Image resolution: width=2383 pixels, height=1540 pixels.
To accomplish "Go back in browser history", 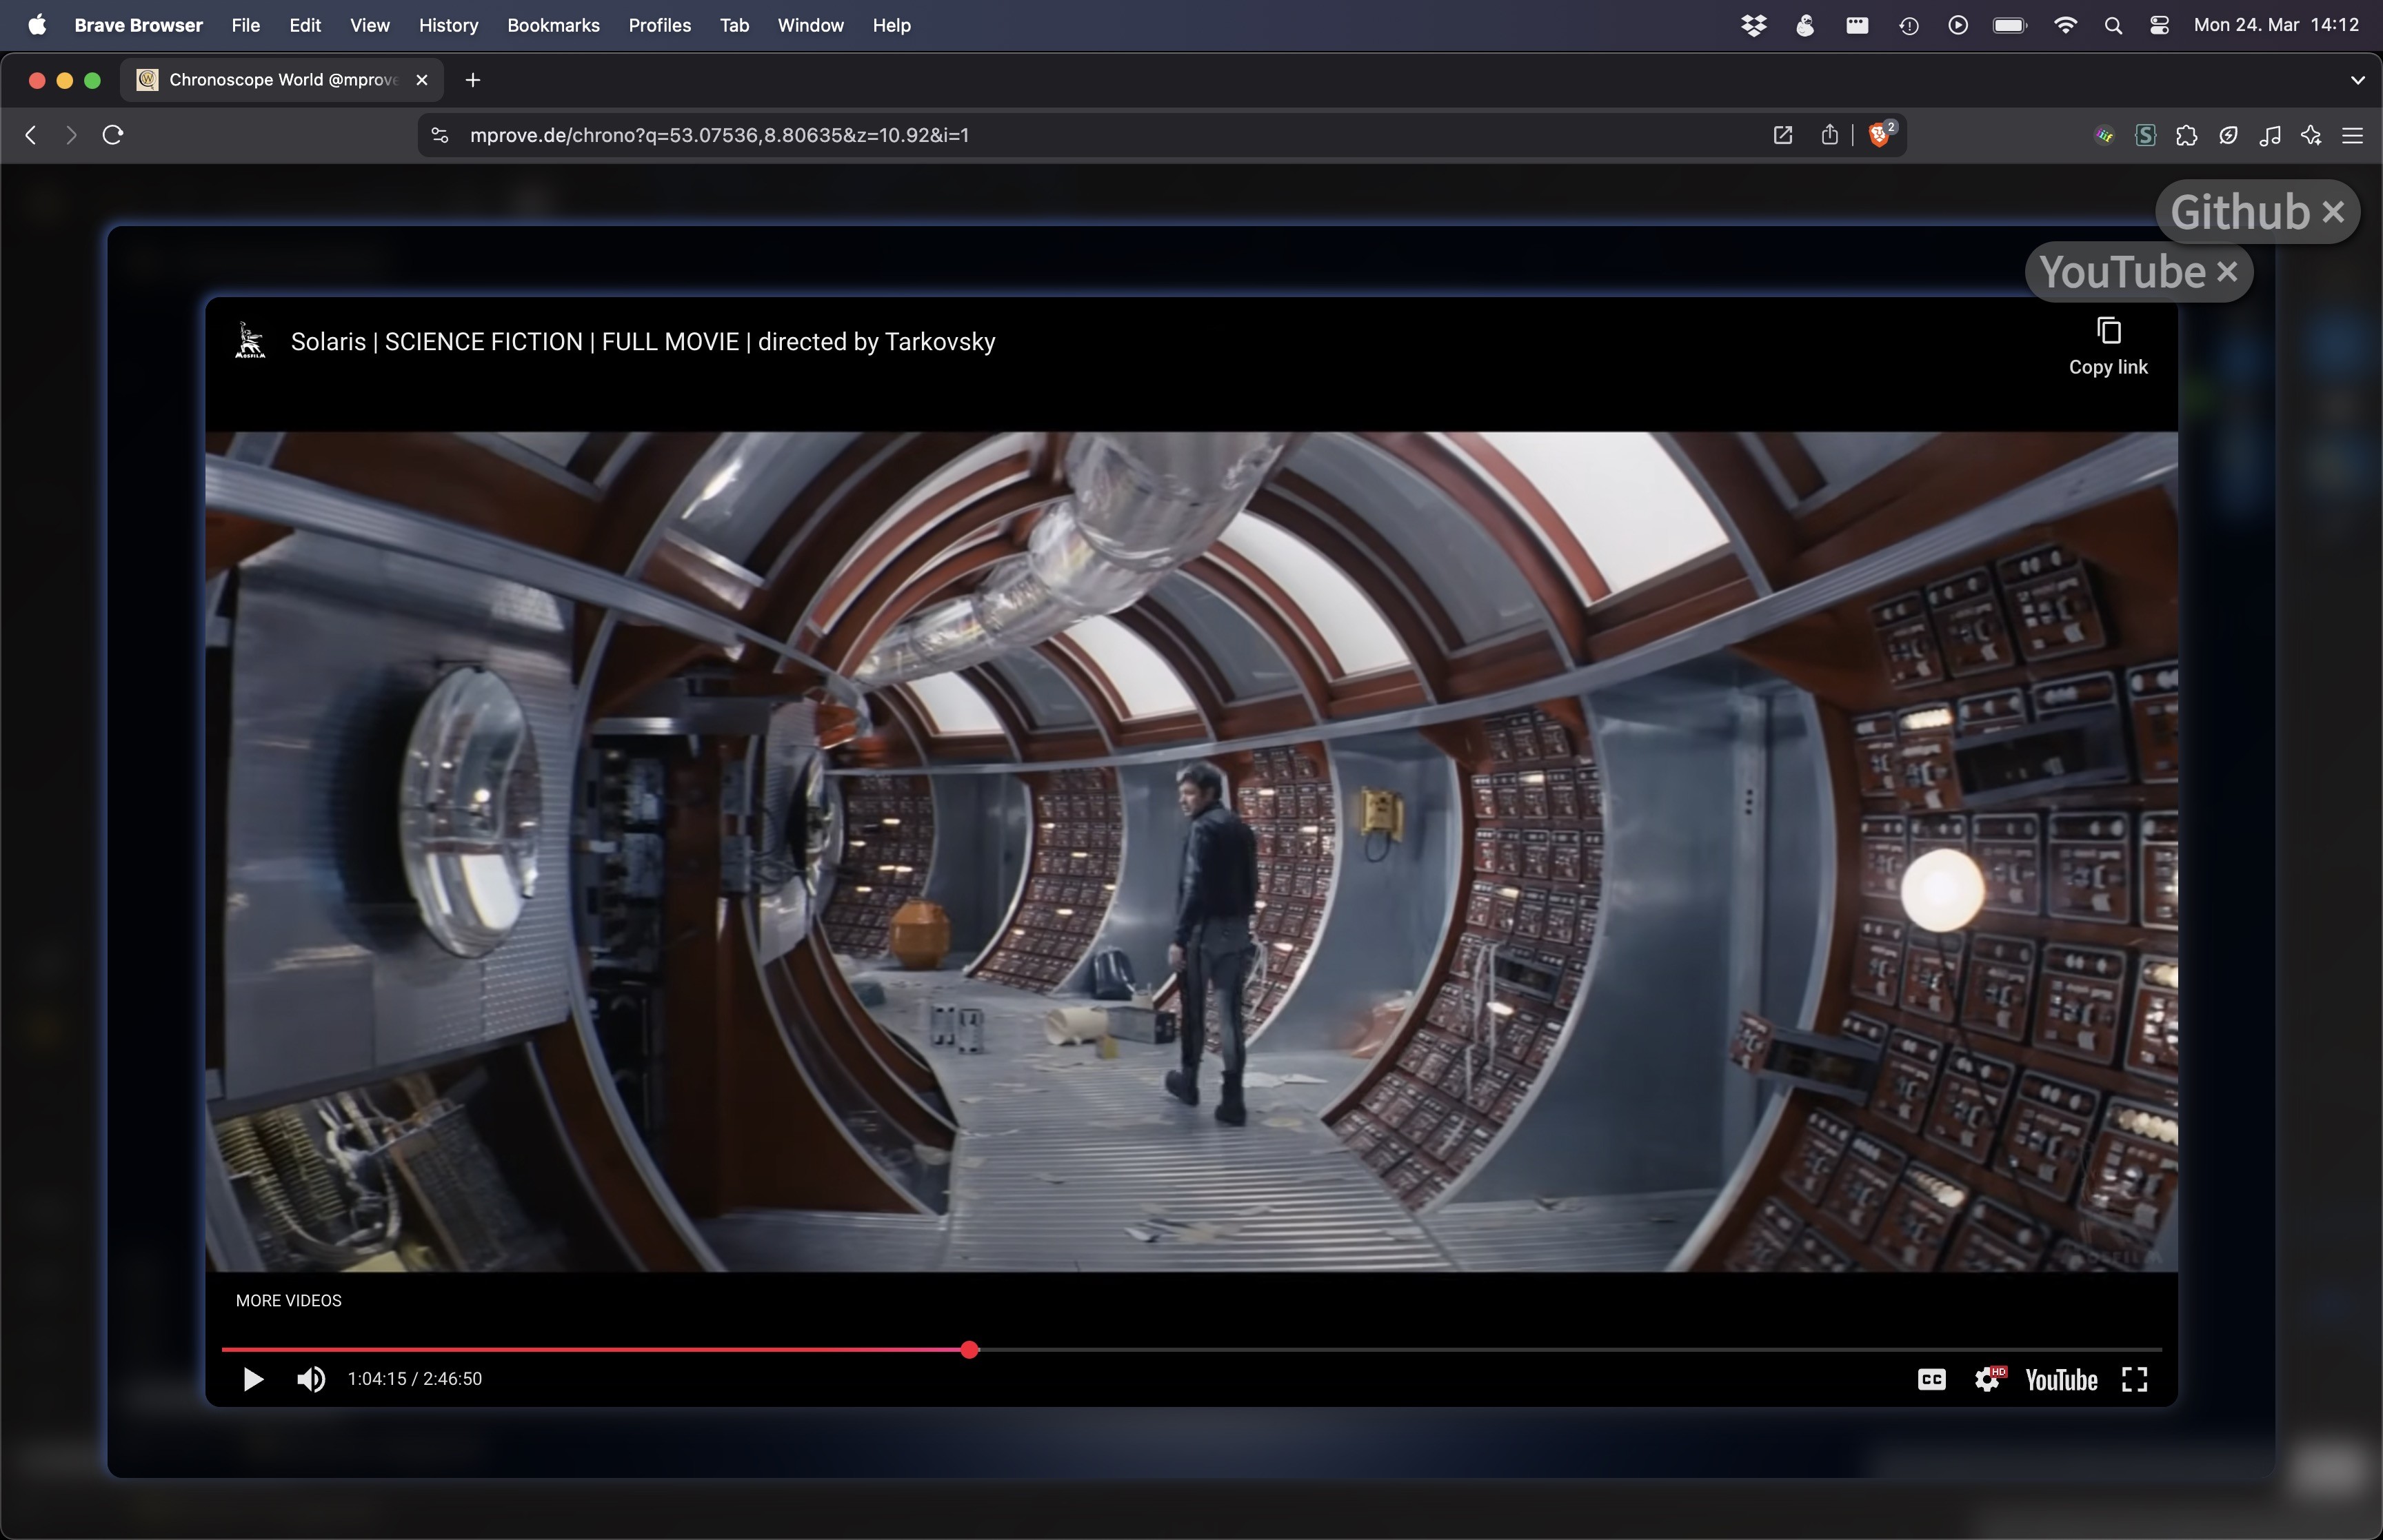I will 31,135.
